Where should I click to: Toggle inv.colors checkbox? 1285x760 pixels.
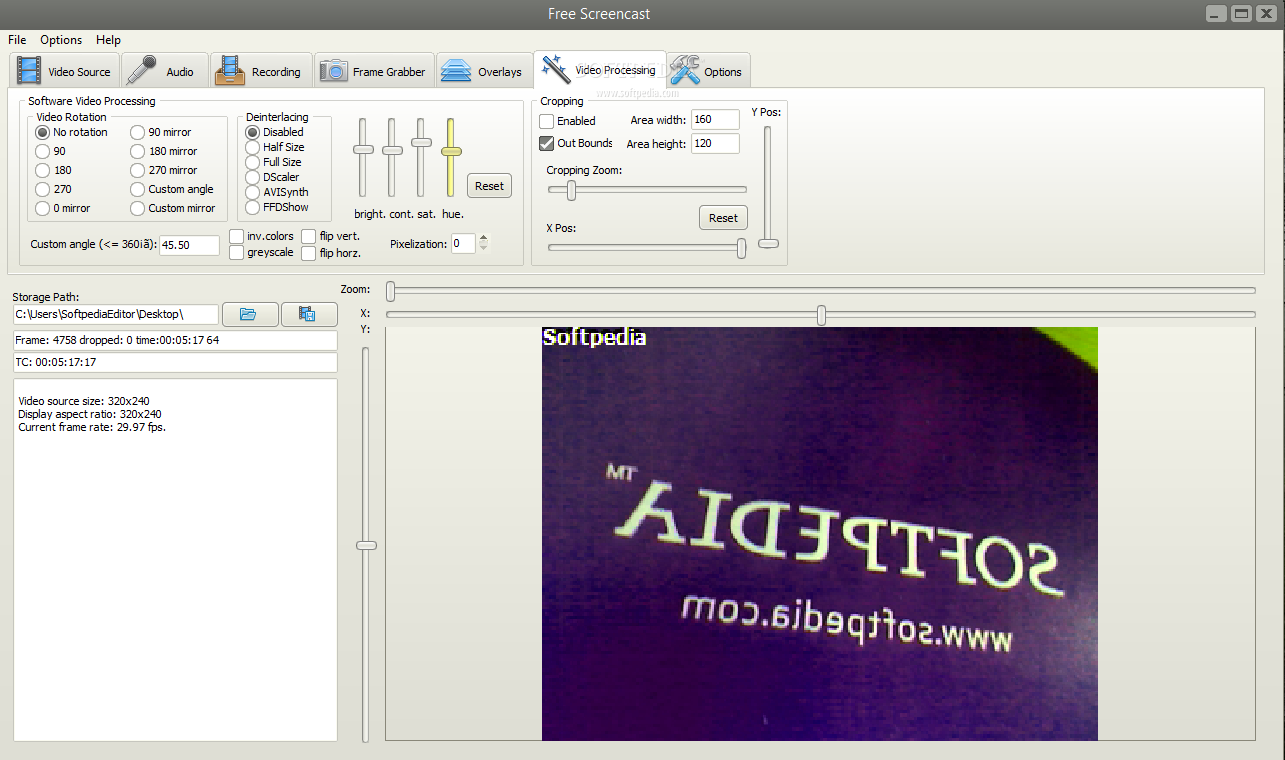(237, 236)
